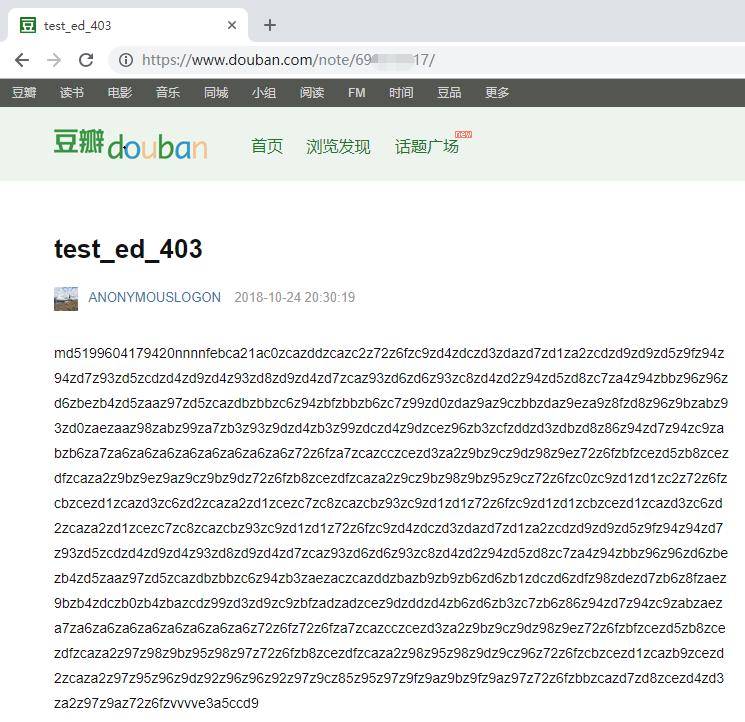
Task: Open the 小组 link
Action: [x=264, y=92]
